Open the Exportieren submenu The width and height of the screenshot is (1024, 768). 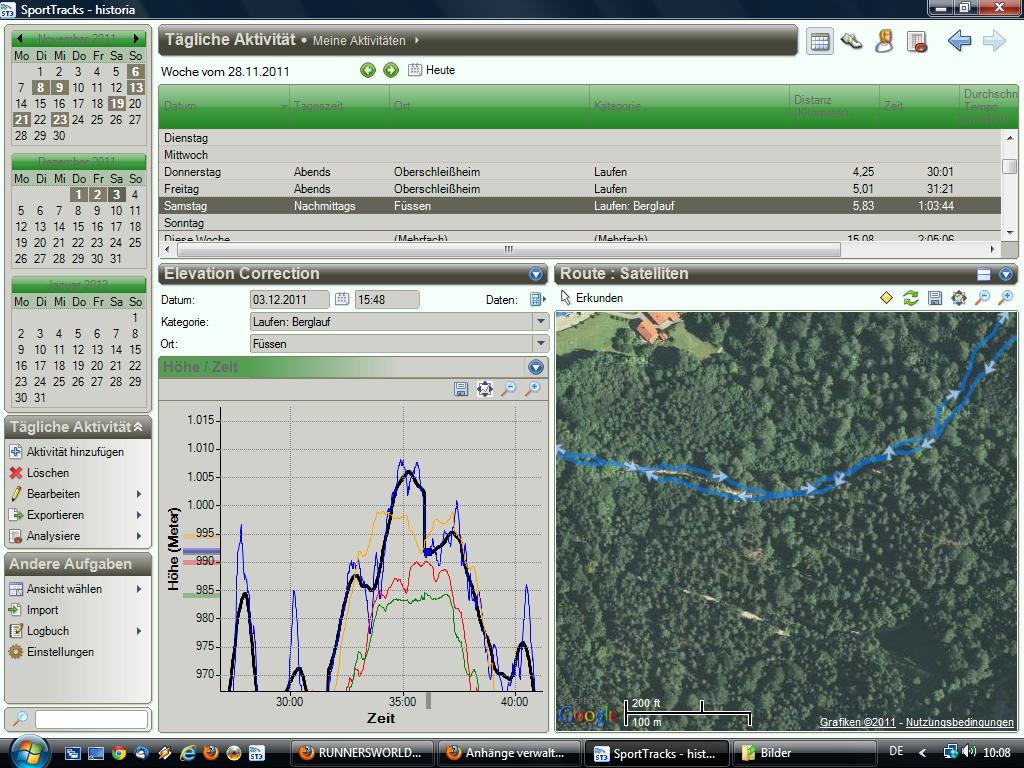point(56,515)
